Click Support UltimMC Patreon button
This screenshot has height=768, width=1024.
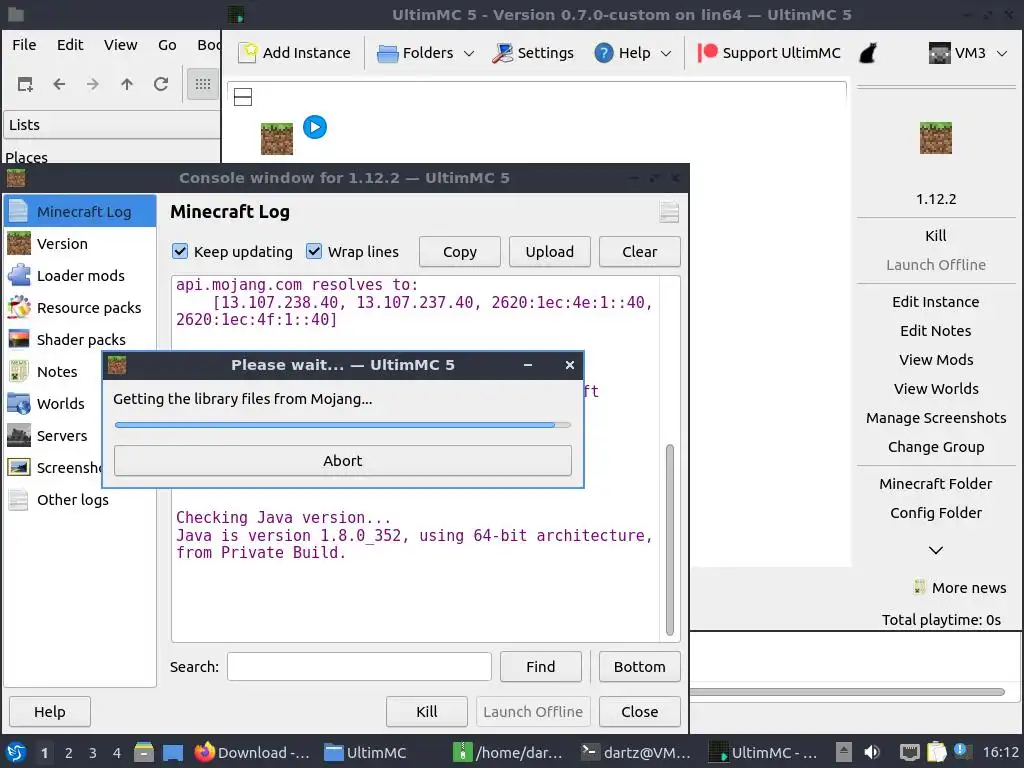[769, 53]
